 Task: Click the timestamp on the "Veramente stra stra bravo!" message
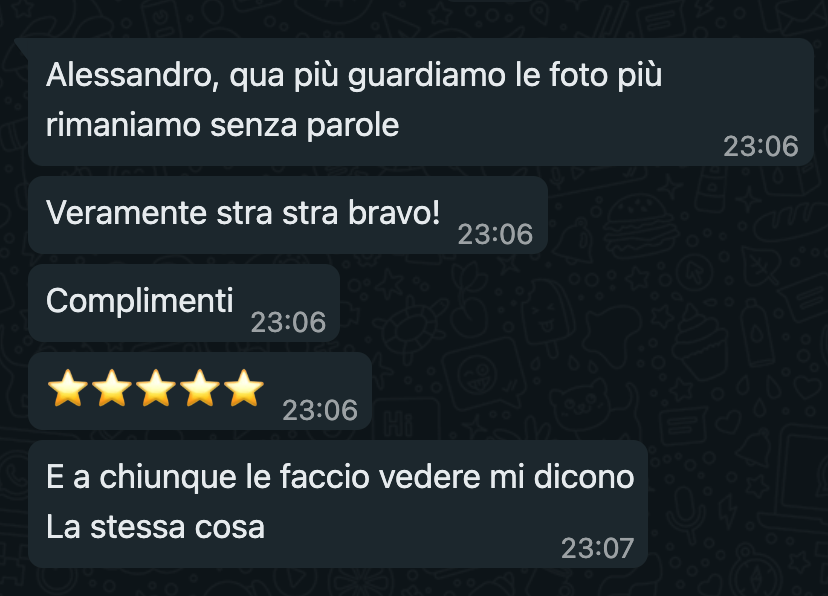[x=495, y=234]
